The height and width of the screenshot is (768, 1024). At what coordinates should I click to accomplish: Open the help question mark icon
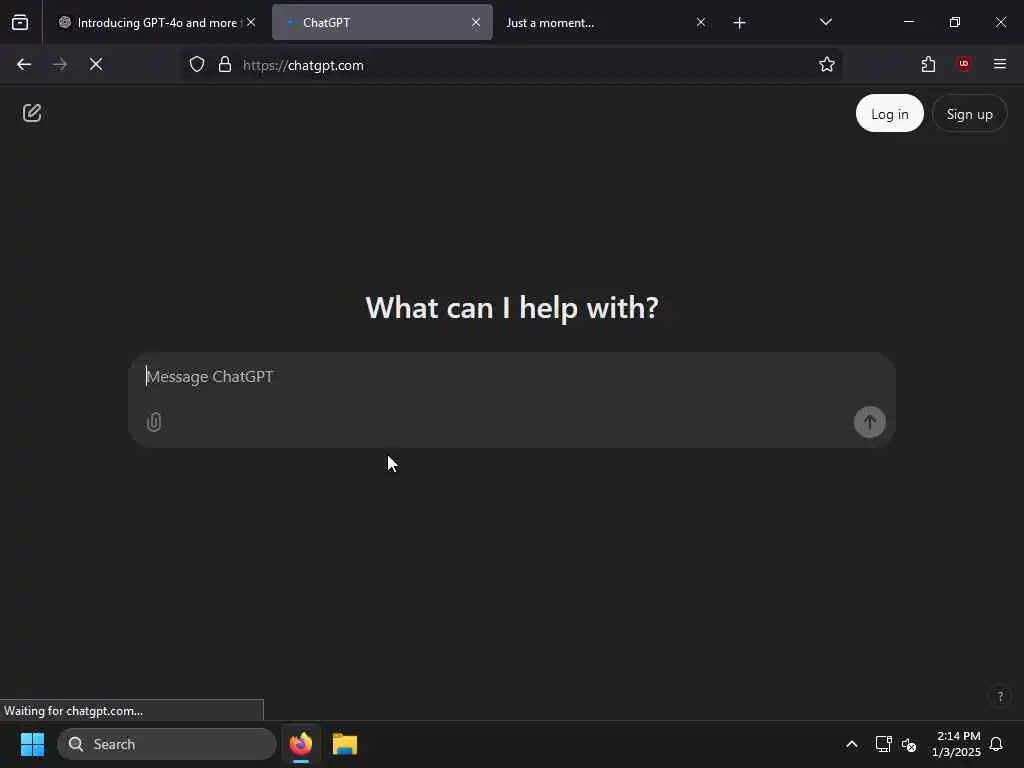(x=1000, y=696)
